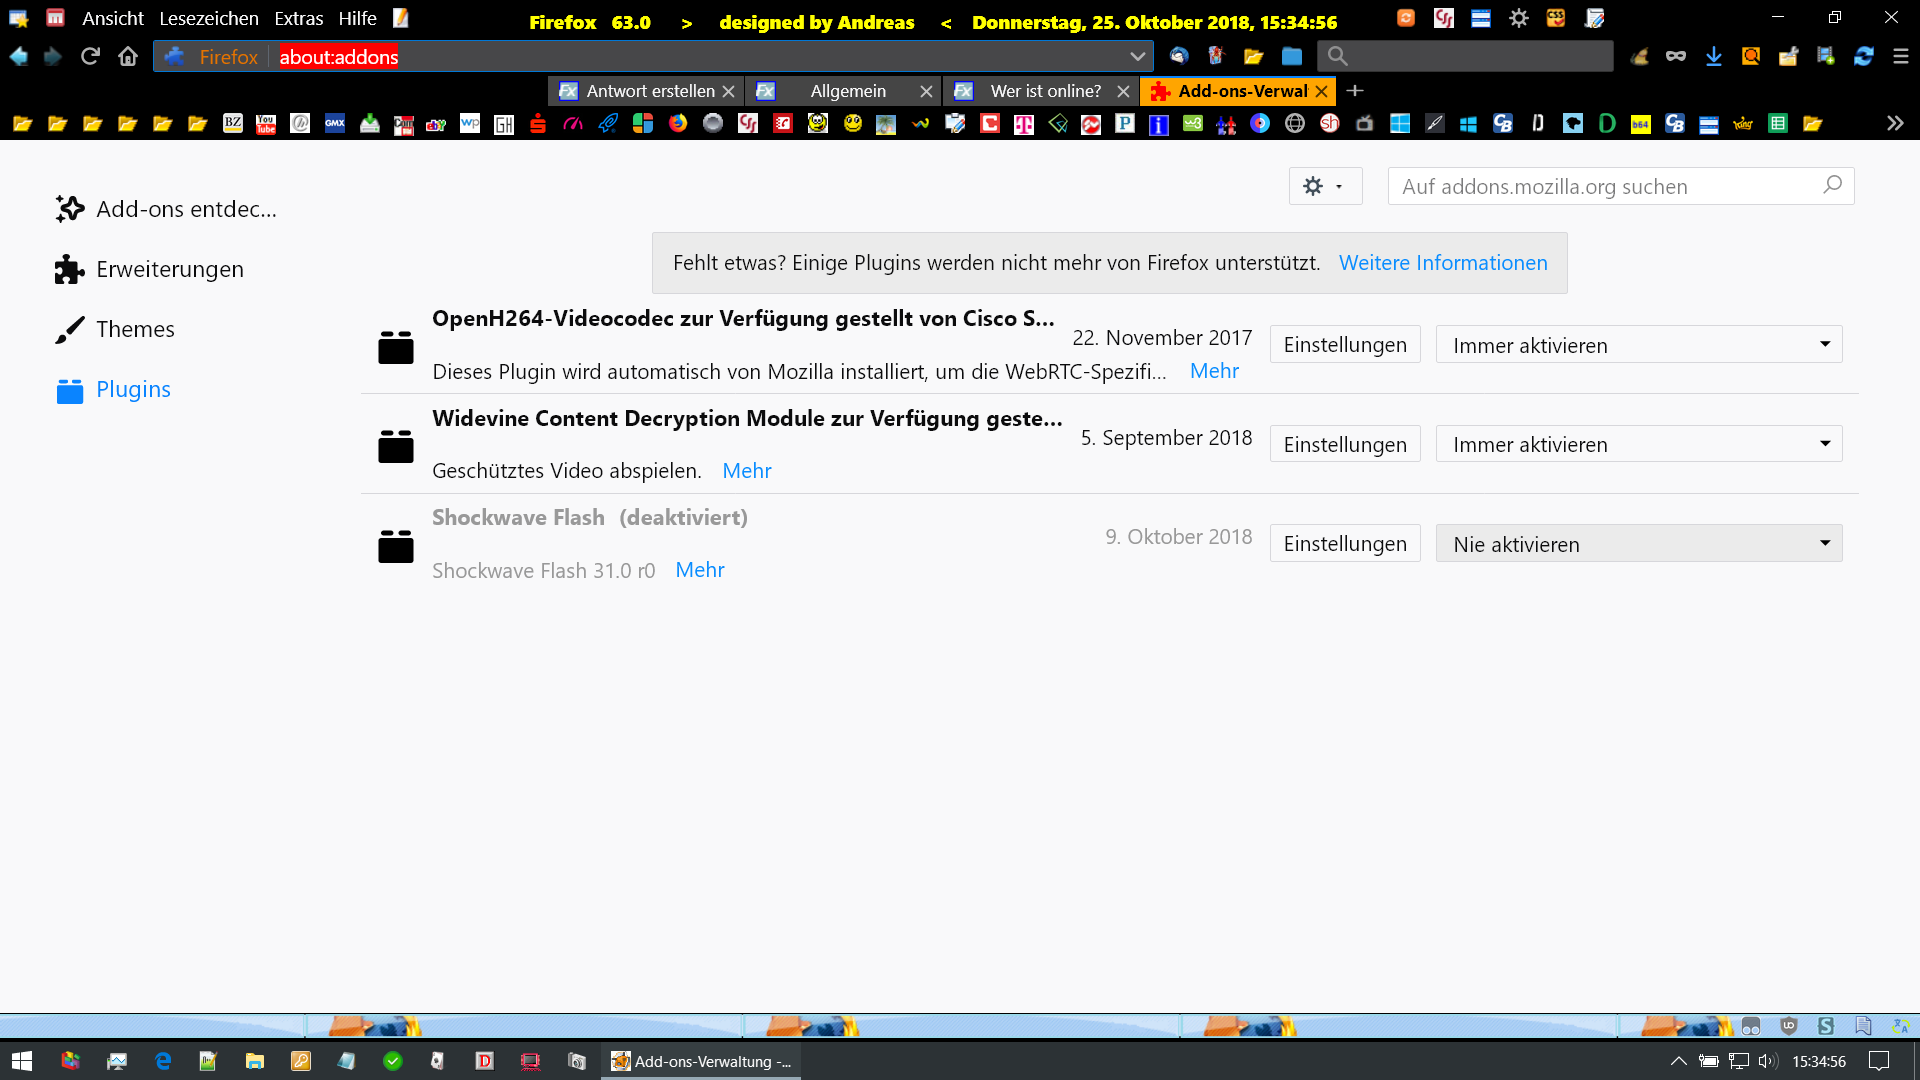Open the add-ons tools gear menu
1920x1080 pixels.
pyautogui.click(x=1324, y=186)
